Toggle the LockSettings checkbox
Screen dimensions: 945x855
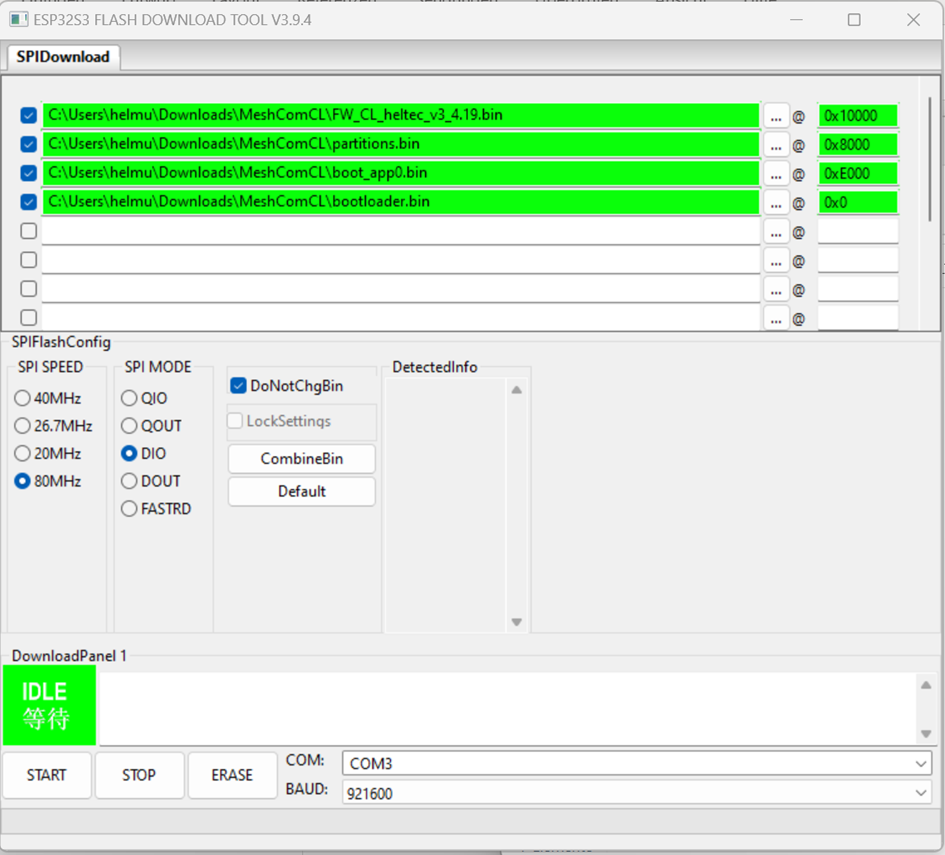point(280,421)
